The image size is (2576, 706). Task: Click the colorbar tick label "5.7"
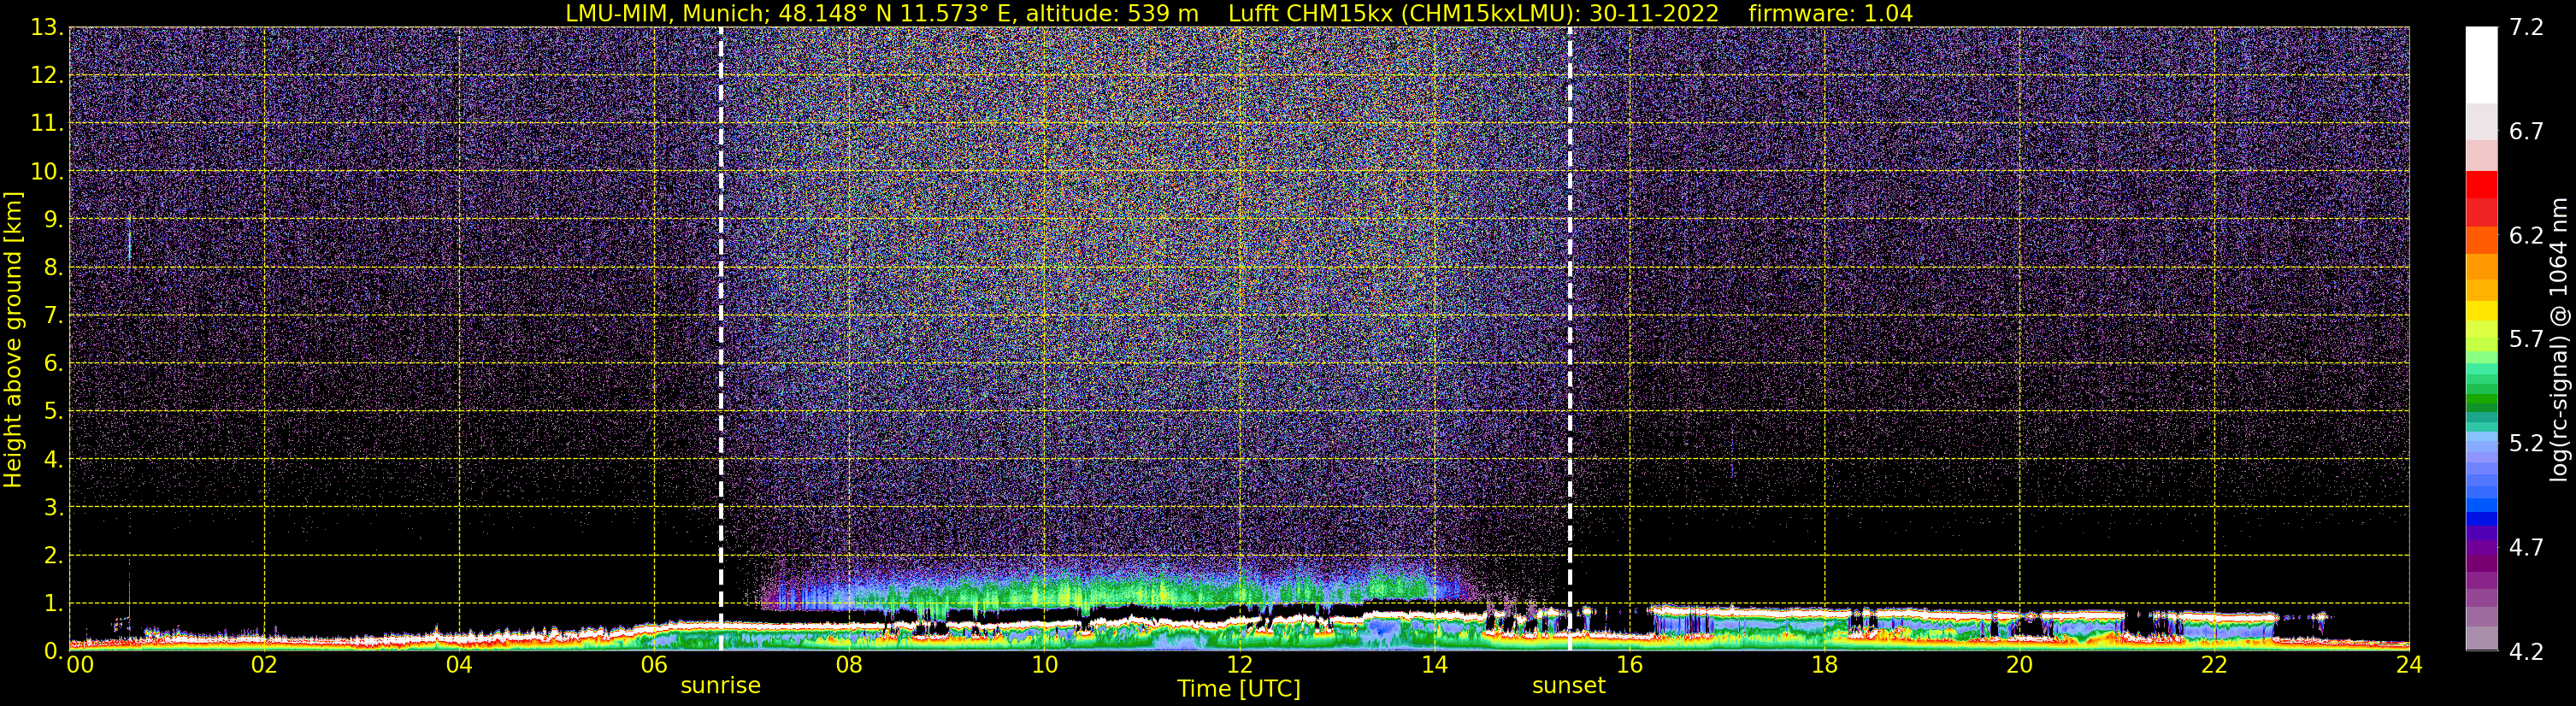point(2525,340)
